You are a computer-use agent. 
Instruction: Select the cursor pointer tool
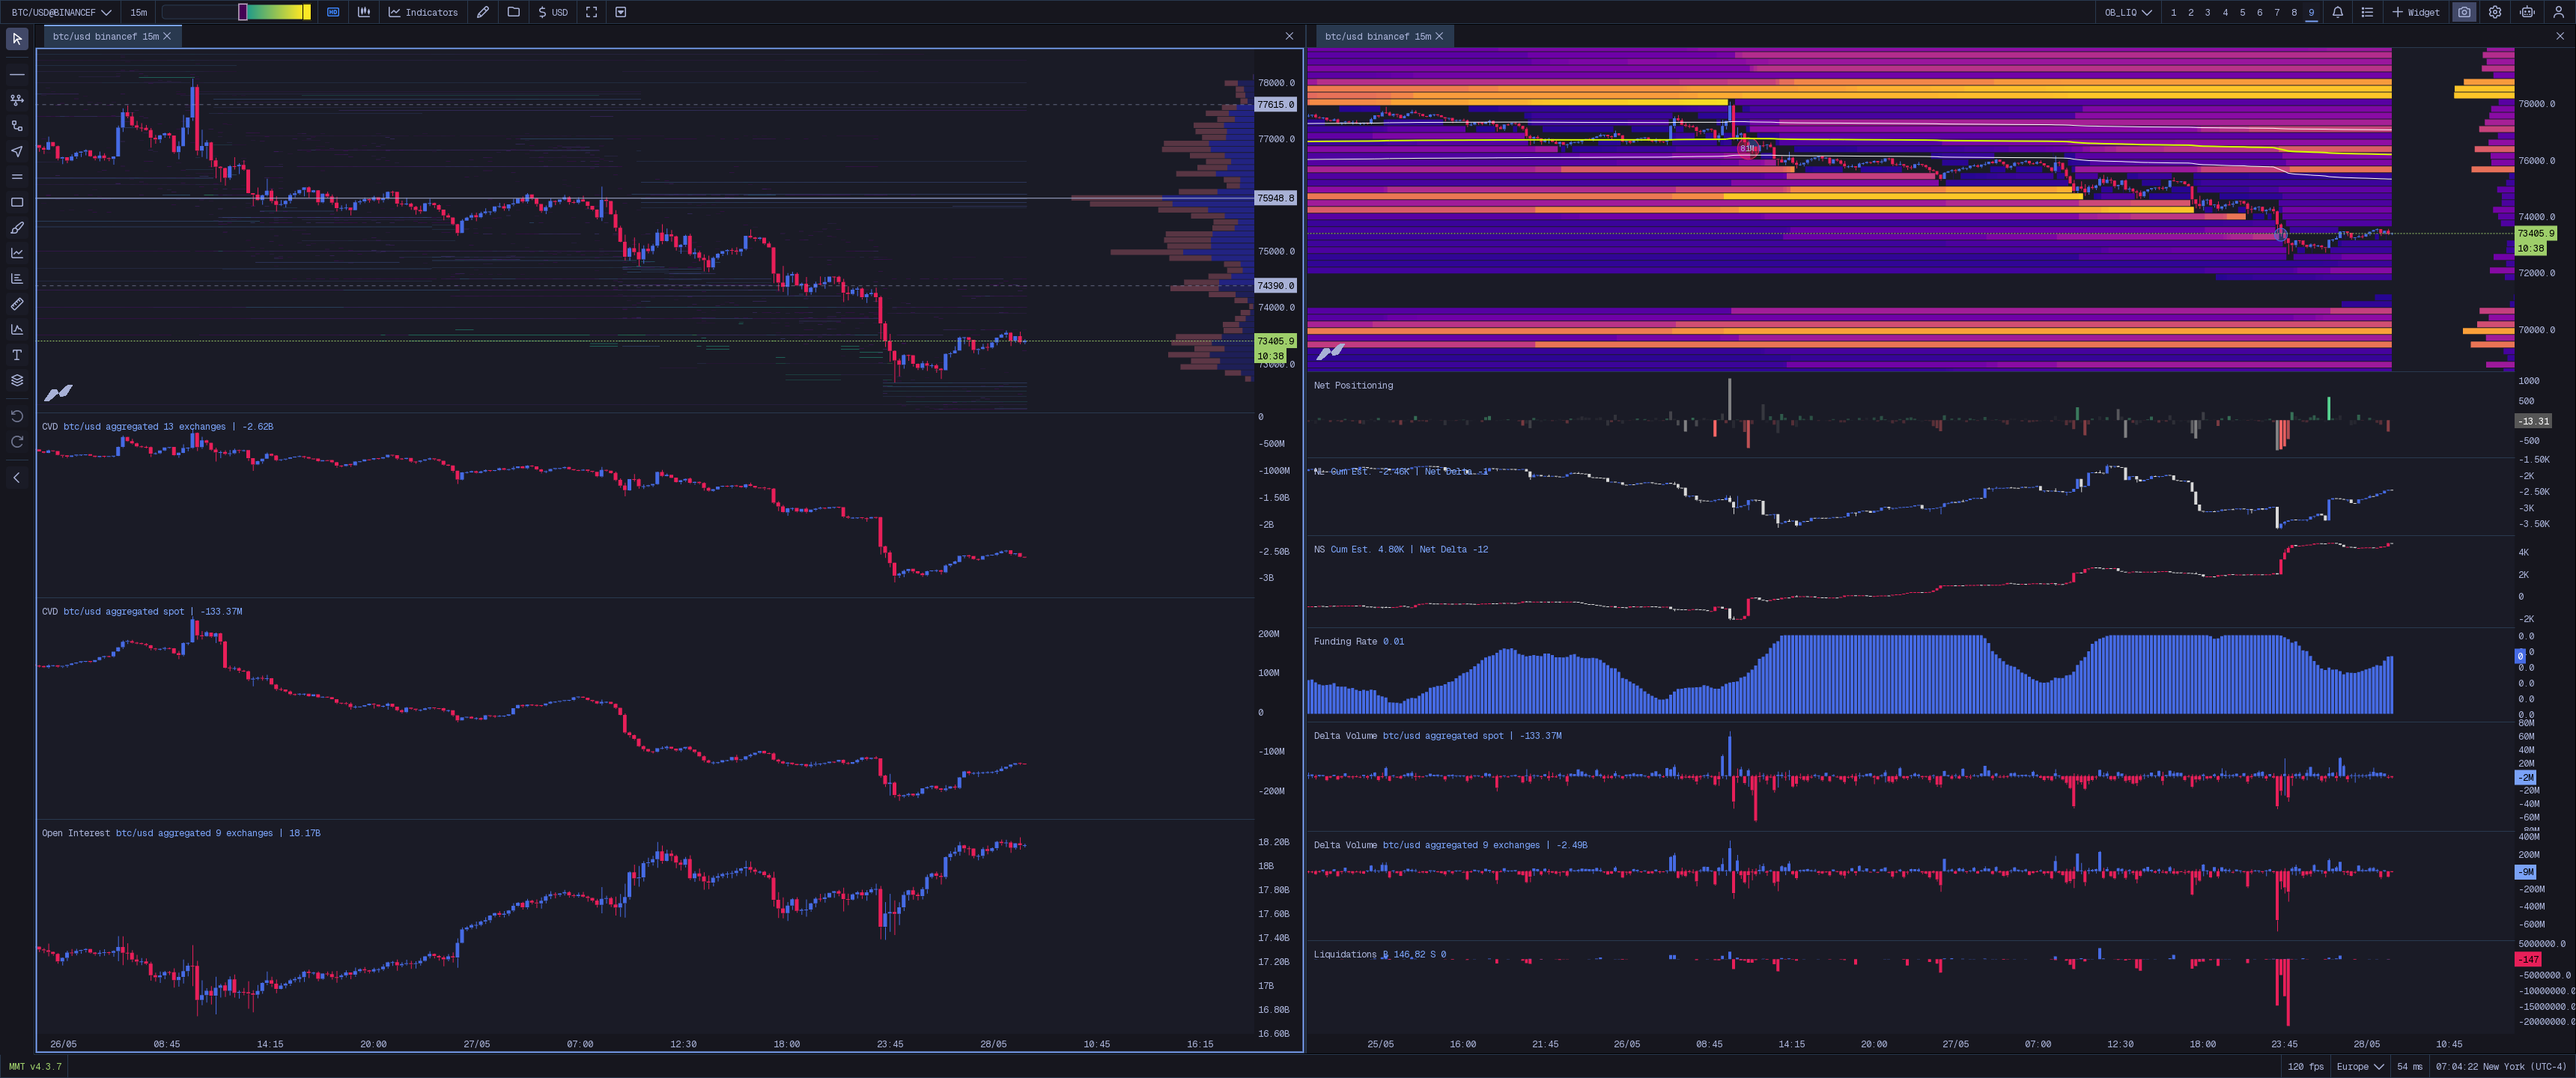(17, 39)
